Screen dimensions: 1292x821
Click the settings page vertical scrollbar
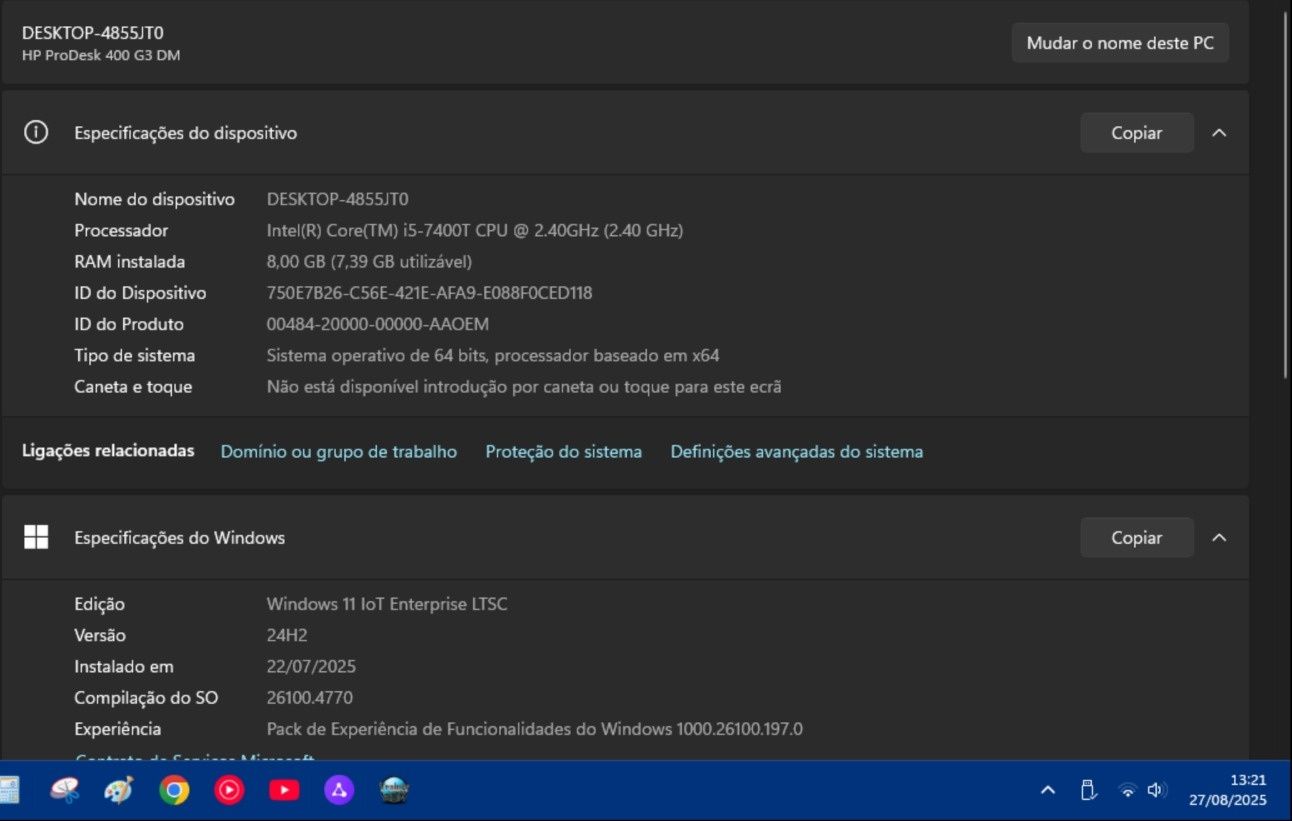tap(1286, 195)
